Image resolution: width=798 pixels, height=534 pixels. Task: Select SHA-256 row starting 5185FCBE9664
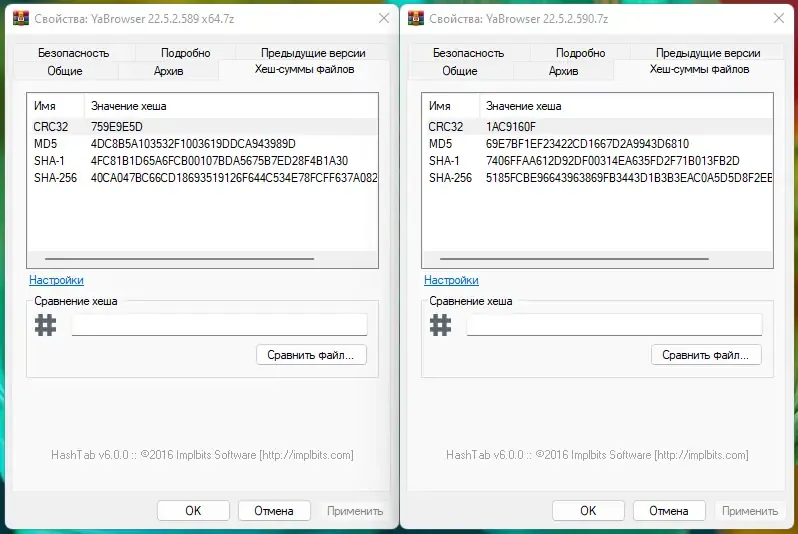(597, 178)
